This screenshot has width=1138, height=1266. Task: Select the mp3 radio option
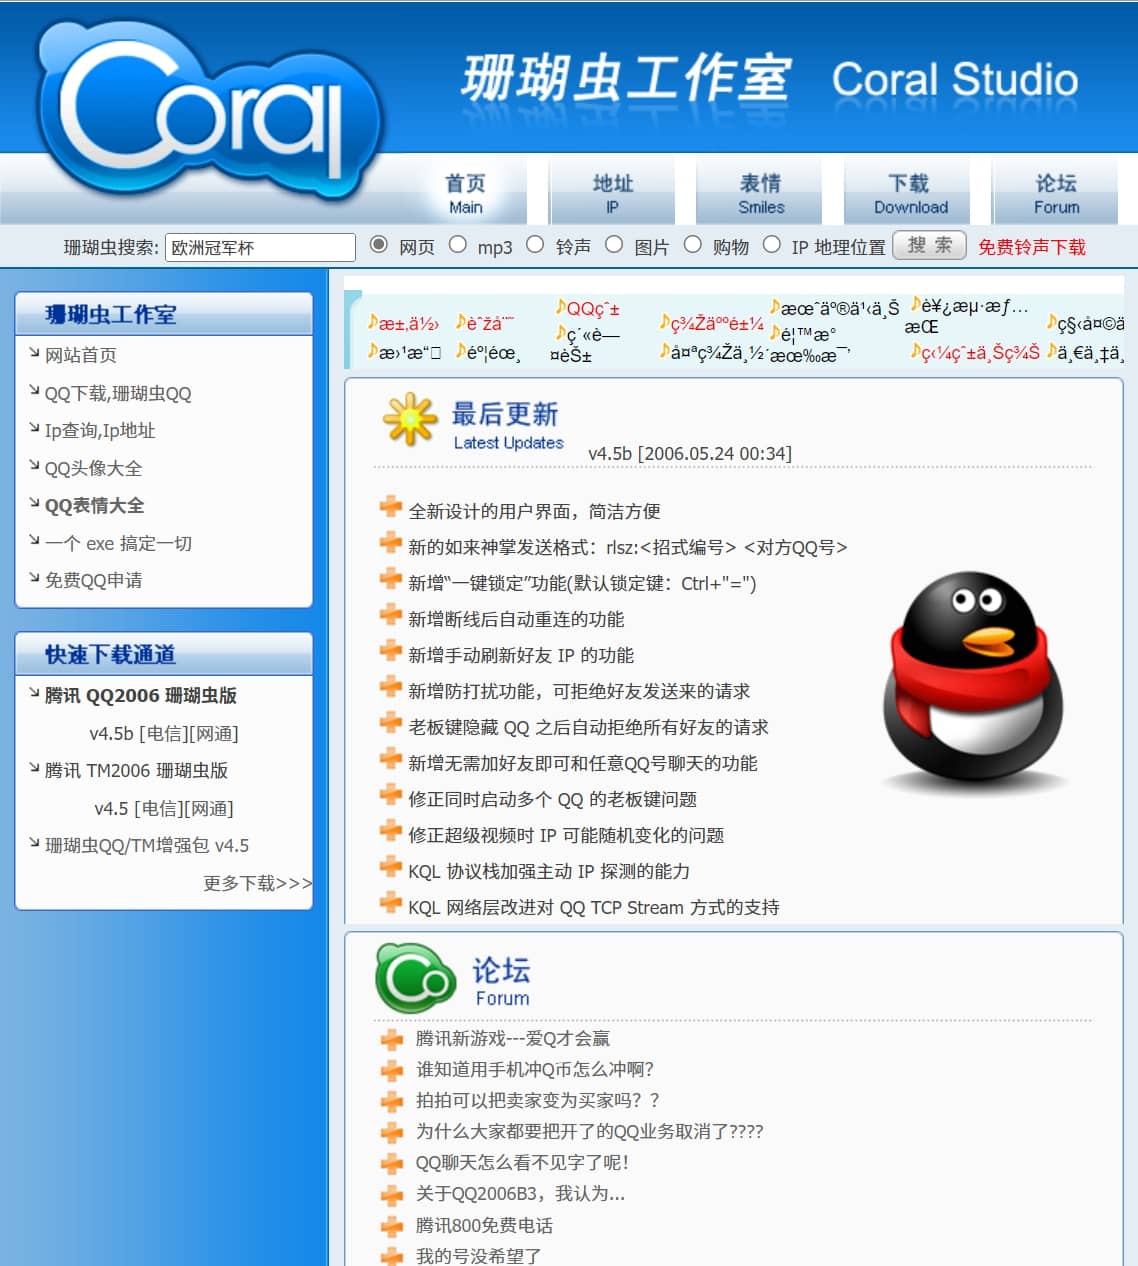click(x=458, y=245)
